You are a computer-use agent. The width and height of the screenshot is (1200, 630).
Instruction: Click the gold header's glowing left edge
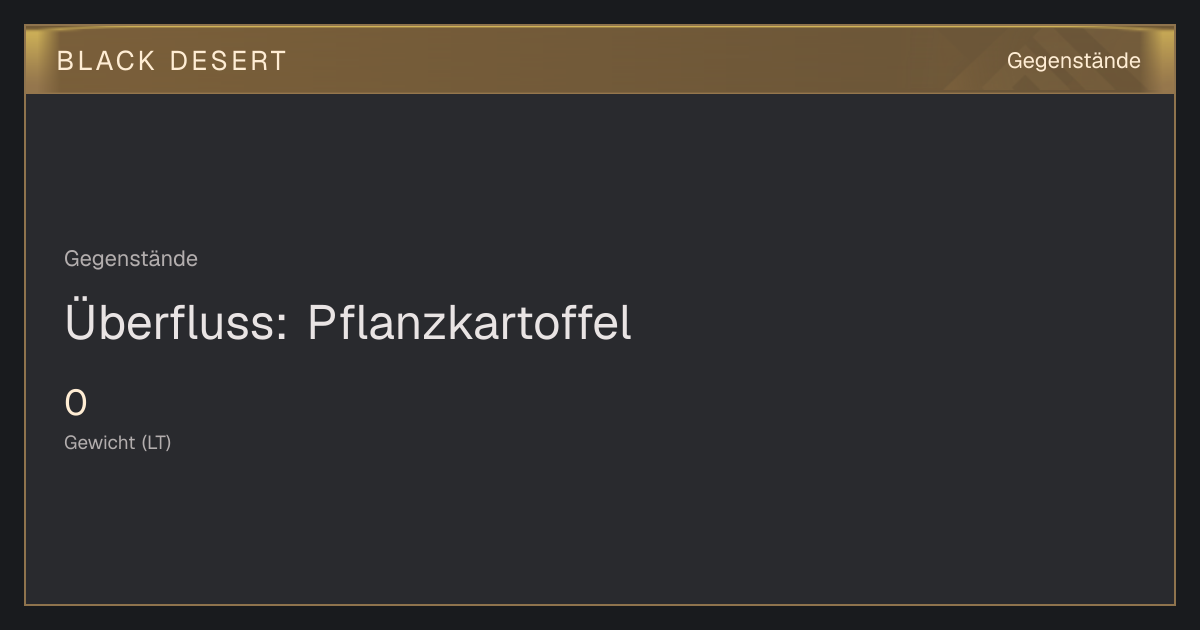click(38, 60)
